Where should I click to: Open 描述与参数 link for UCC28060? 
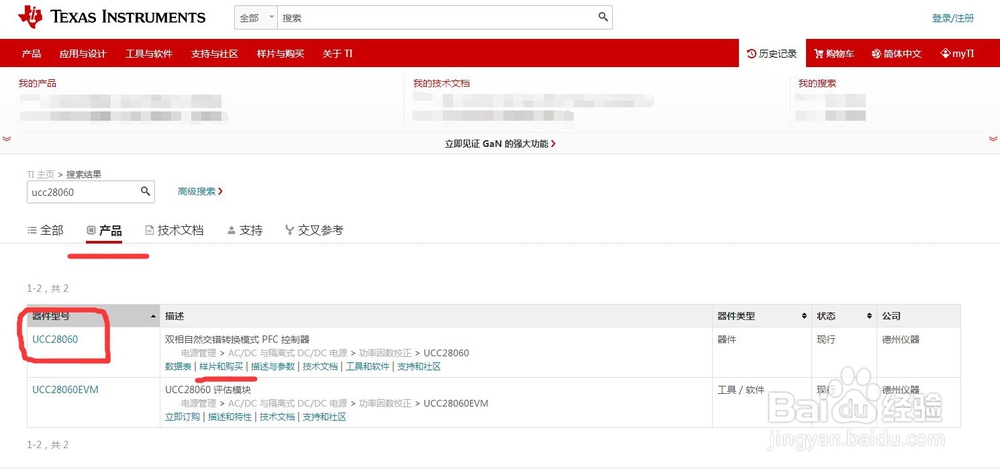pos(273,367)
